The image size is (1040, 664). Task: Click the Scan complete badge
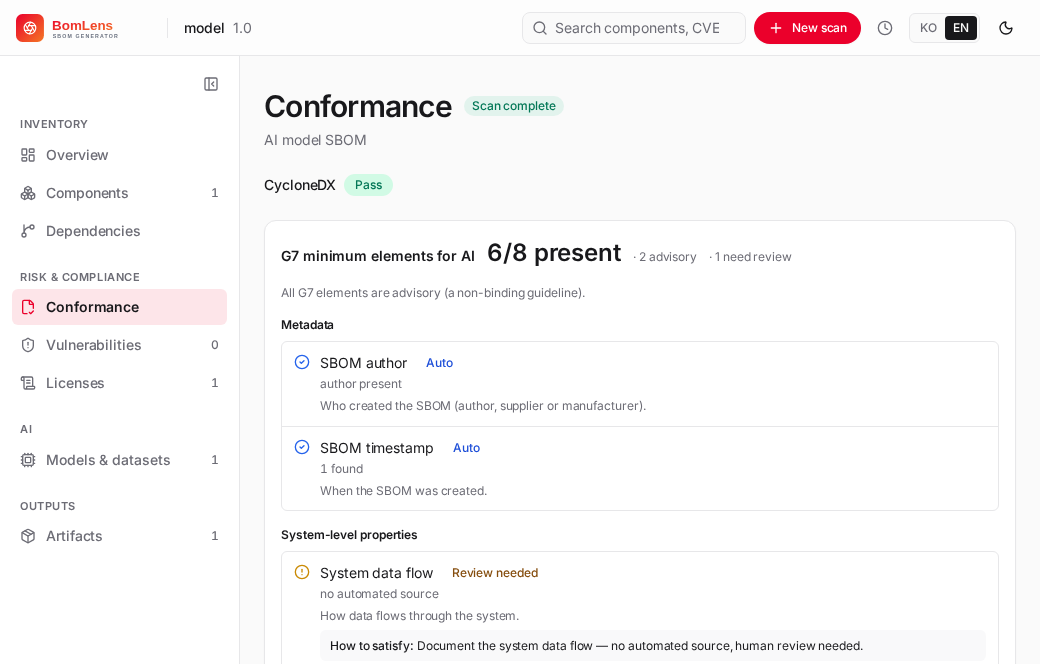[x=513, y=106]
